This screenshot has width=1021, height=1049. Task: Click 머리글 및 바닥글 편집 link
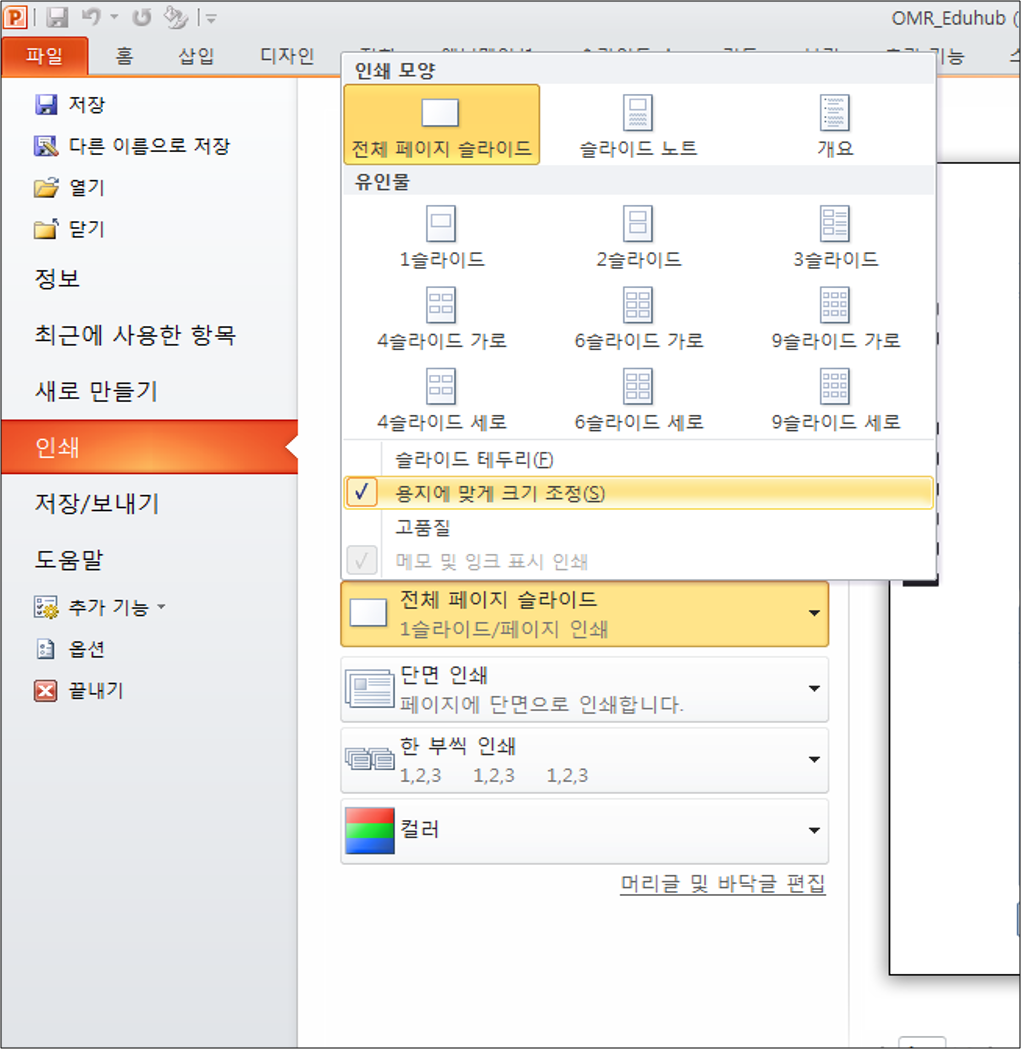pos(723,884)
